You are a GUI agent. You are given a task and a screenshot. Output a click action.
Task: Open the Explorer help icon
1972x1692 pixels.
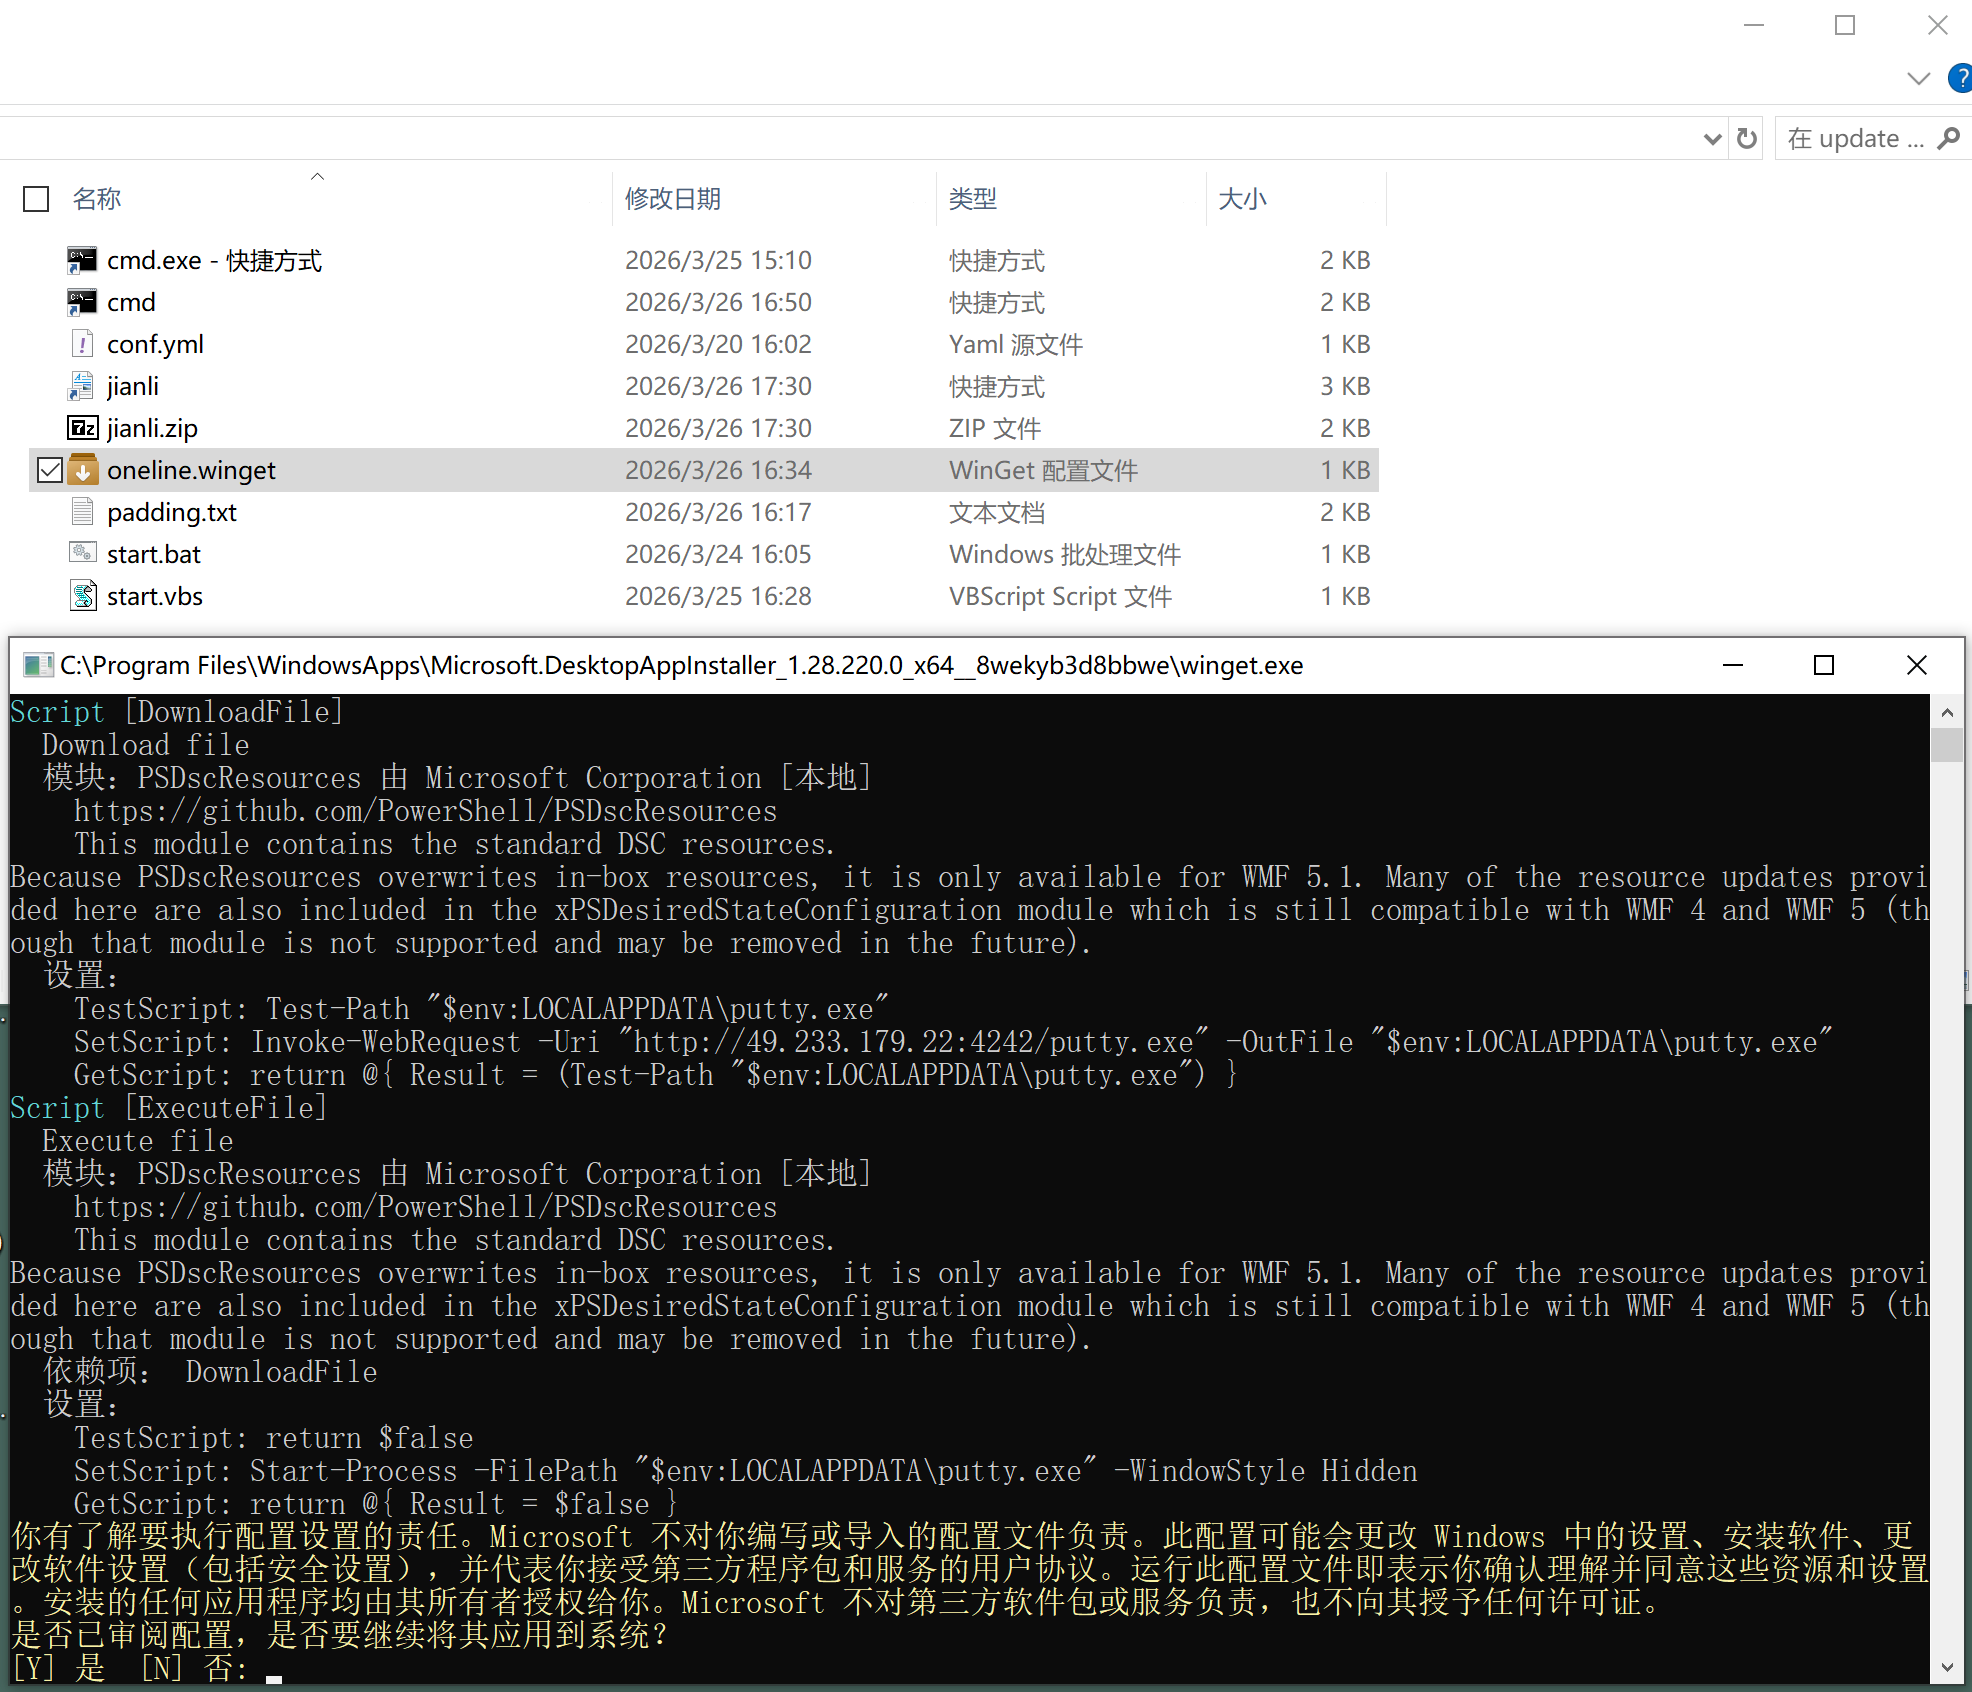pyautogui.click(x=1960, y=78)
